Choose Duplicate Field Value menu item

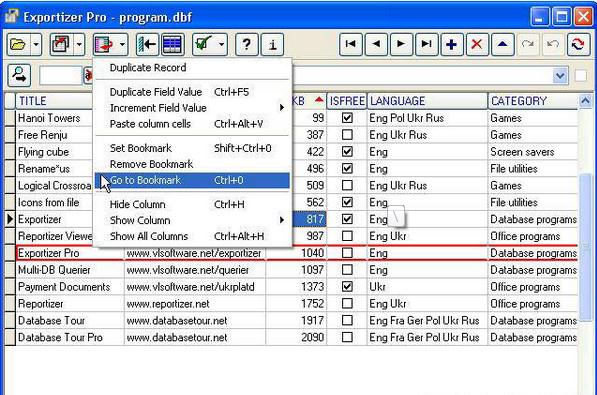coord(192,92)
